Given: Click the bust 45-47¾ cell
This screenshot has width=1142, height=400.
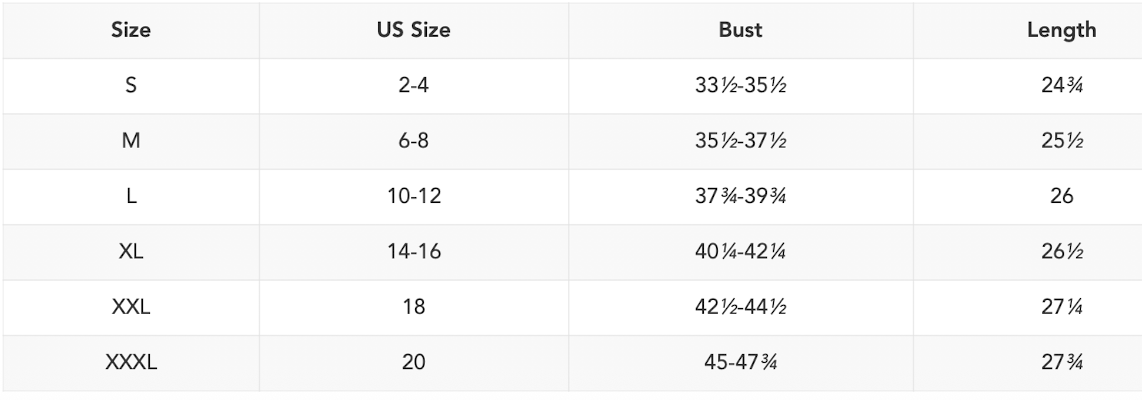Looking at the screenshot, I should tap(740, 363).
